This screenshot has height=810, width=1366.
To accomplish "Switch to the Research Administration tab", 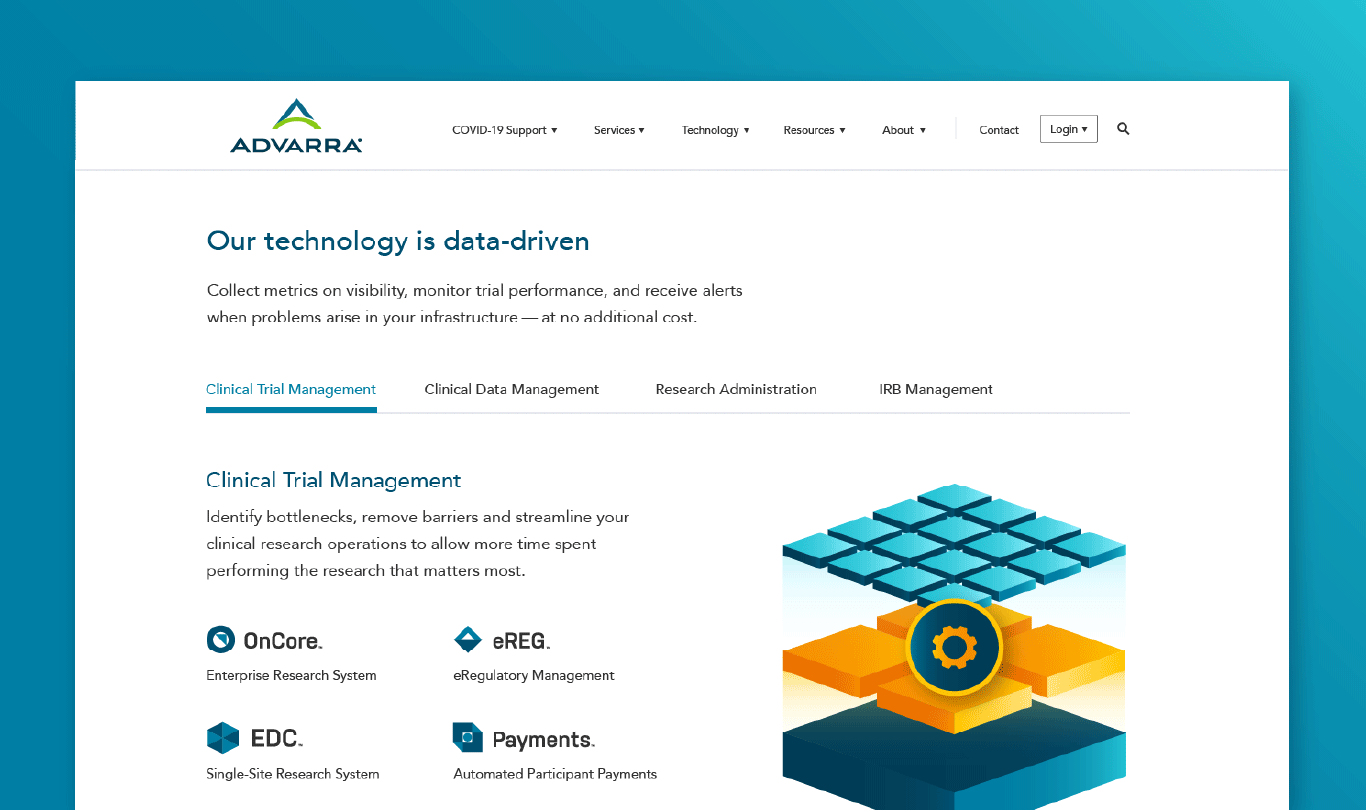I will 736,389.
